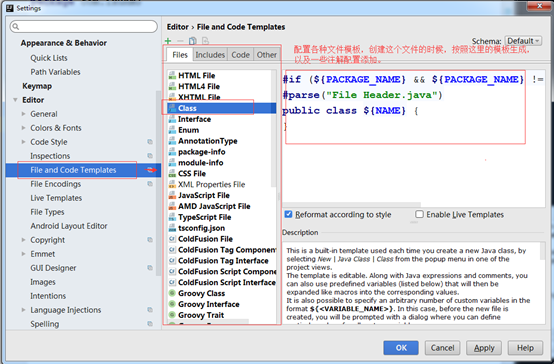Expand the Colors & Fonts node

click(23, 128)
